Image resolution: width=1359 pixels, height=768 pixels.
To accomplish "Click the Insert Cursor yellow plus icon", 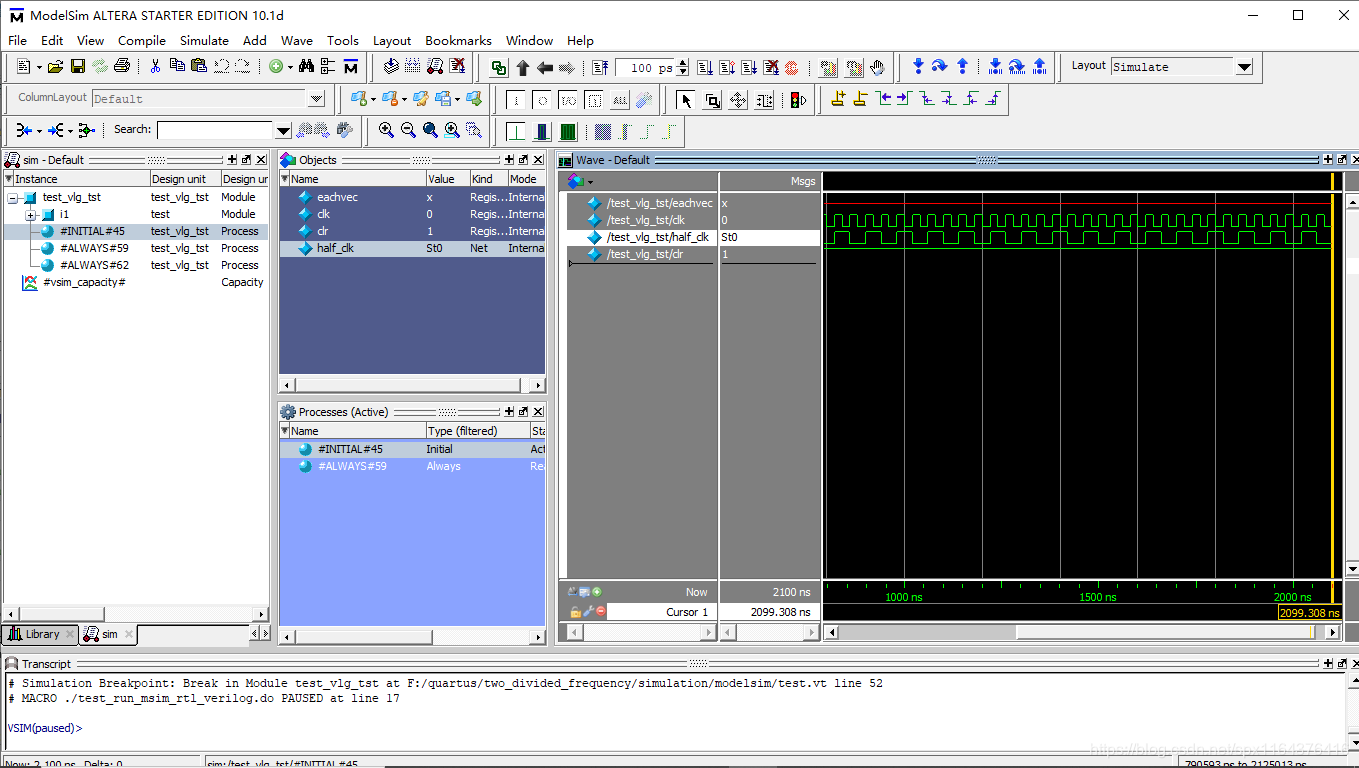I will click(838, 98).
